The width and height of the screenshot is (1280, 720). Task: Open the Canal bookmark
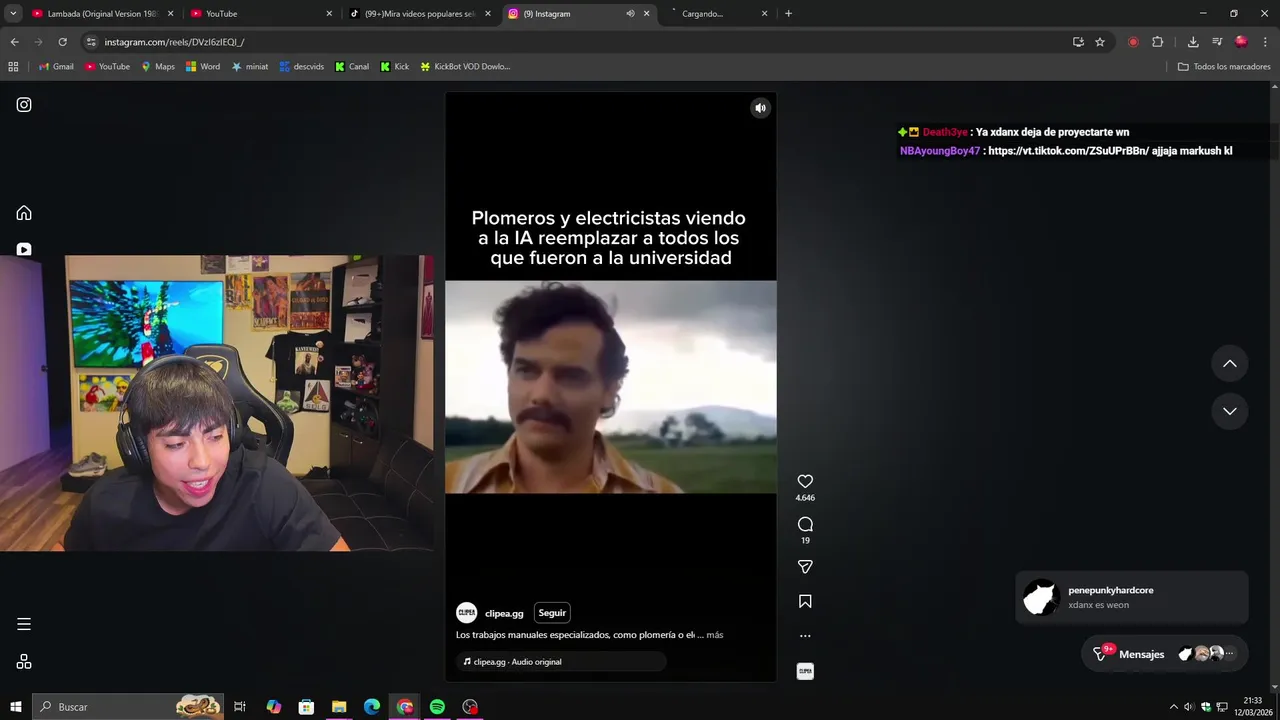tap(352, 67)
